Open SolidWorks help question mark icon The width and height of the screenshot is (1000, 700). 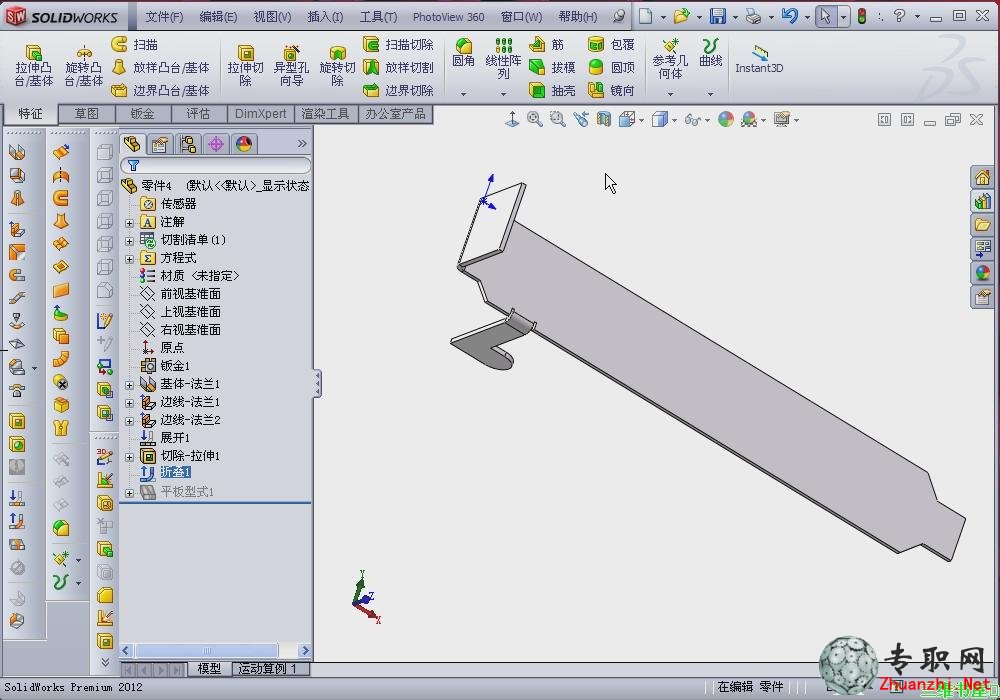(899, 16)
